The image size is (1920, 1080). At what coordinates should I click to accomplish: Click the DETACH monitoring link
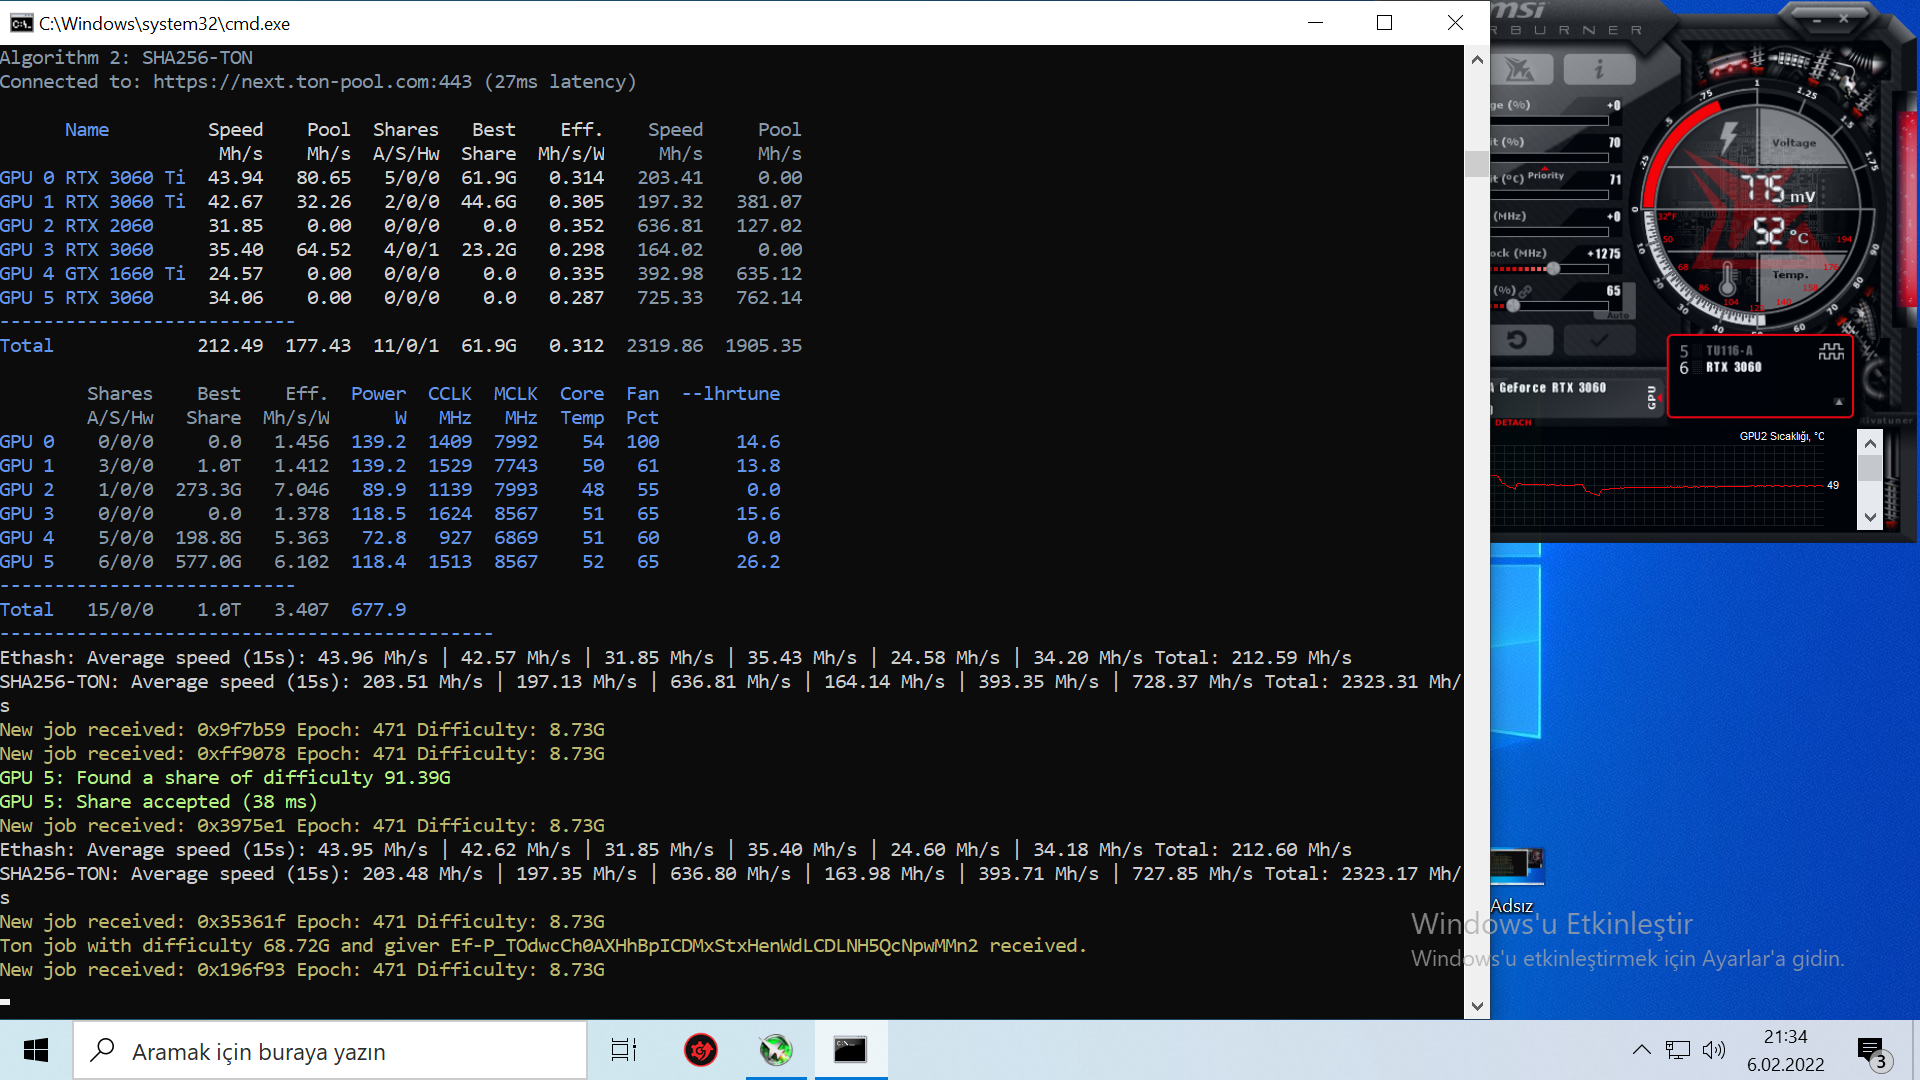click(1513, 422)
